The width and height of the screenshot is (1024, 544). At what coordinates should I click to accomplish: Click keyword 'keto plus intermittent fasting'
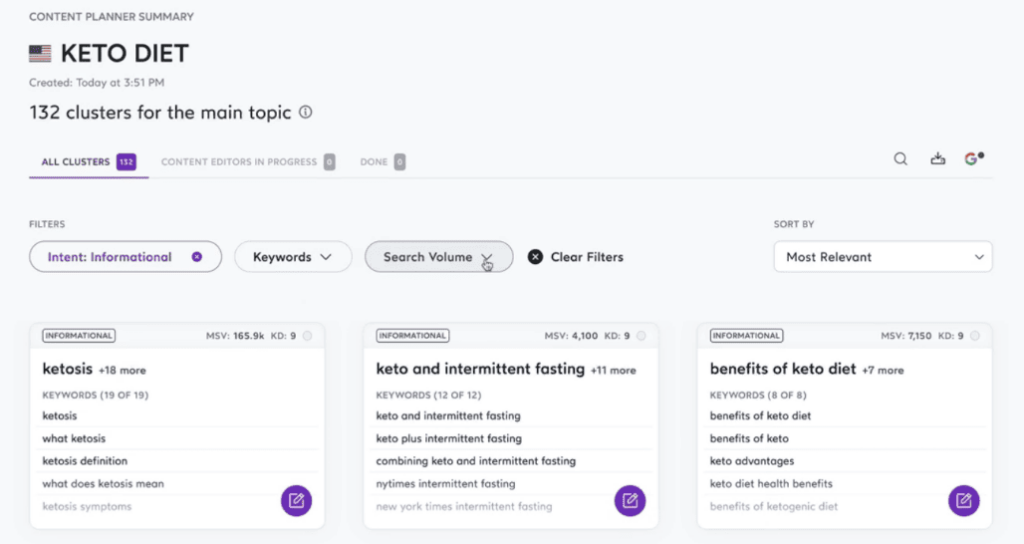coord(449,438)
